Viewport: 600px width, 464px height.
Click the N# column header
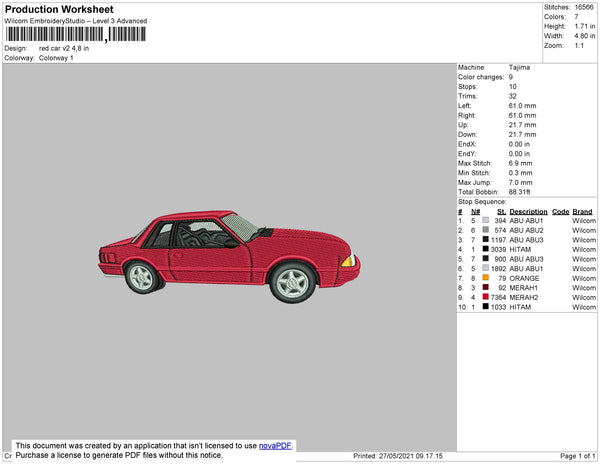[x=475, y=212]
